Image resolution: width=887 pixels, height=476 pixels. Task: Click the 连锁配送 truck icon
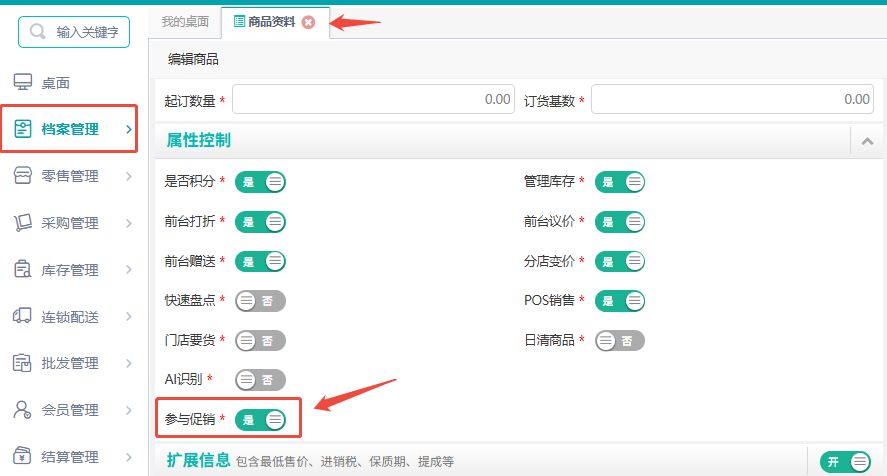[23, 316]
